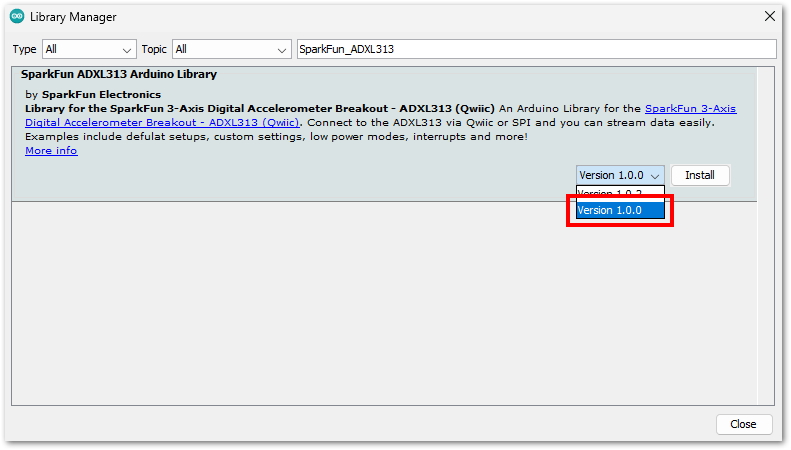Screen dimensions: 791x450
Task: Click the chevron arrow of Topic combo box
Action: 281,50
